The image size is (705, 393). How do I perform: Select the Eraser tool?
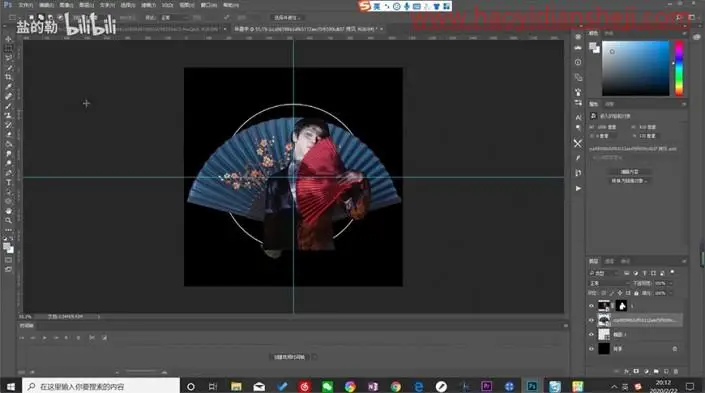tap(8, 134)
